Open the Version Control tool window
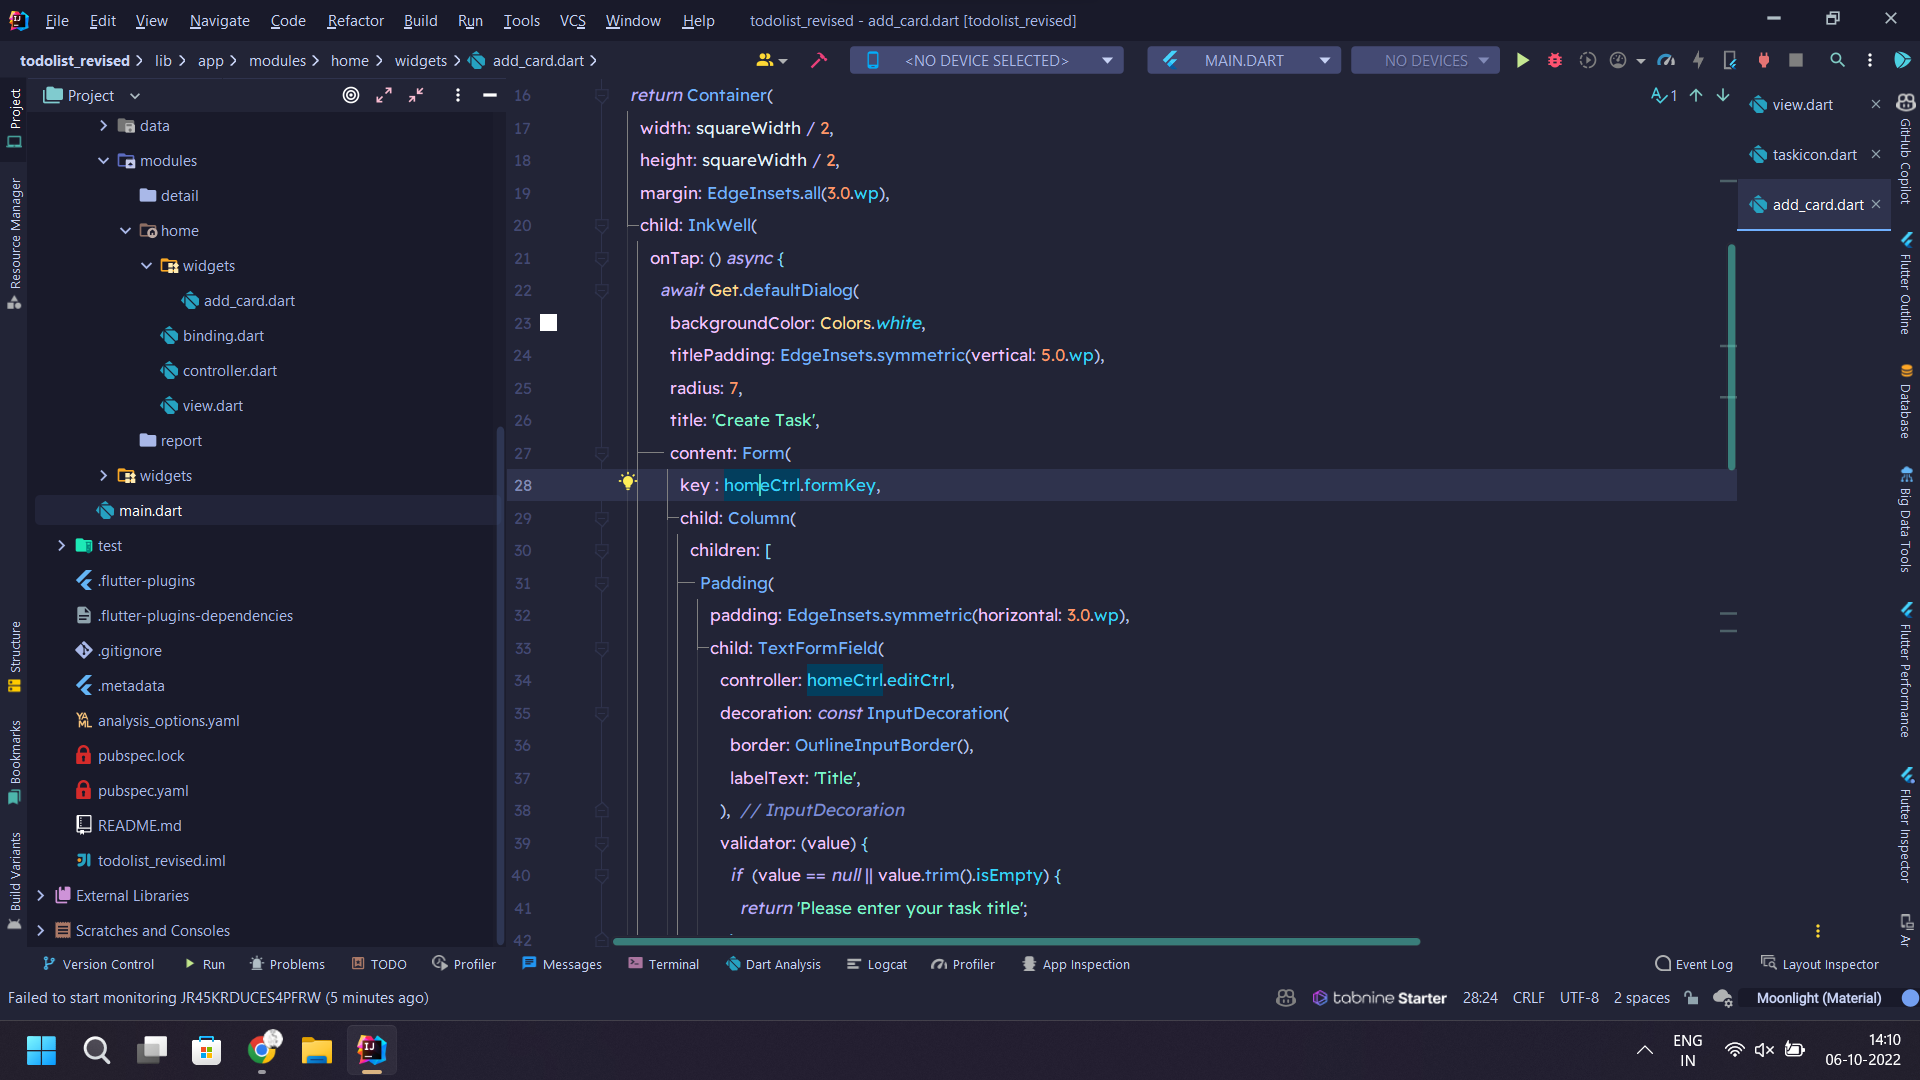 coord(98,964)
